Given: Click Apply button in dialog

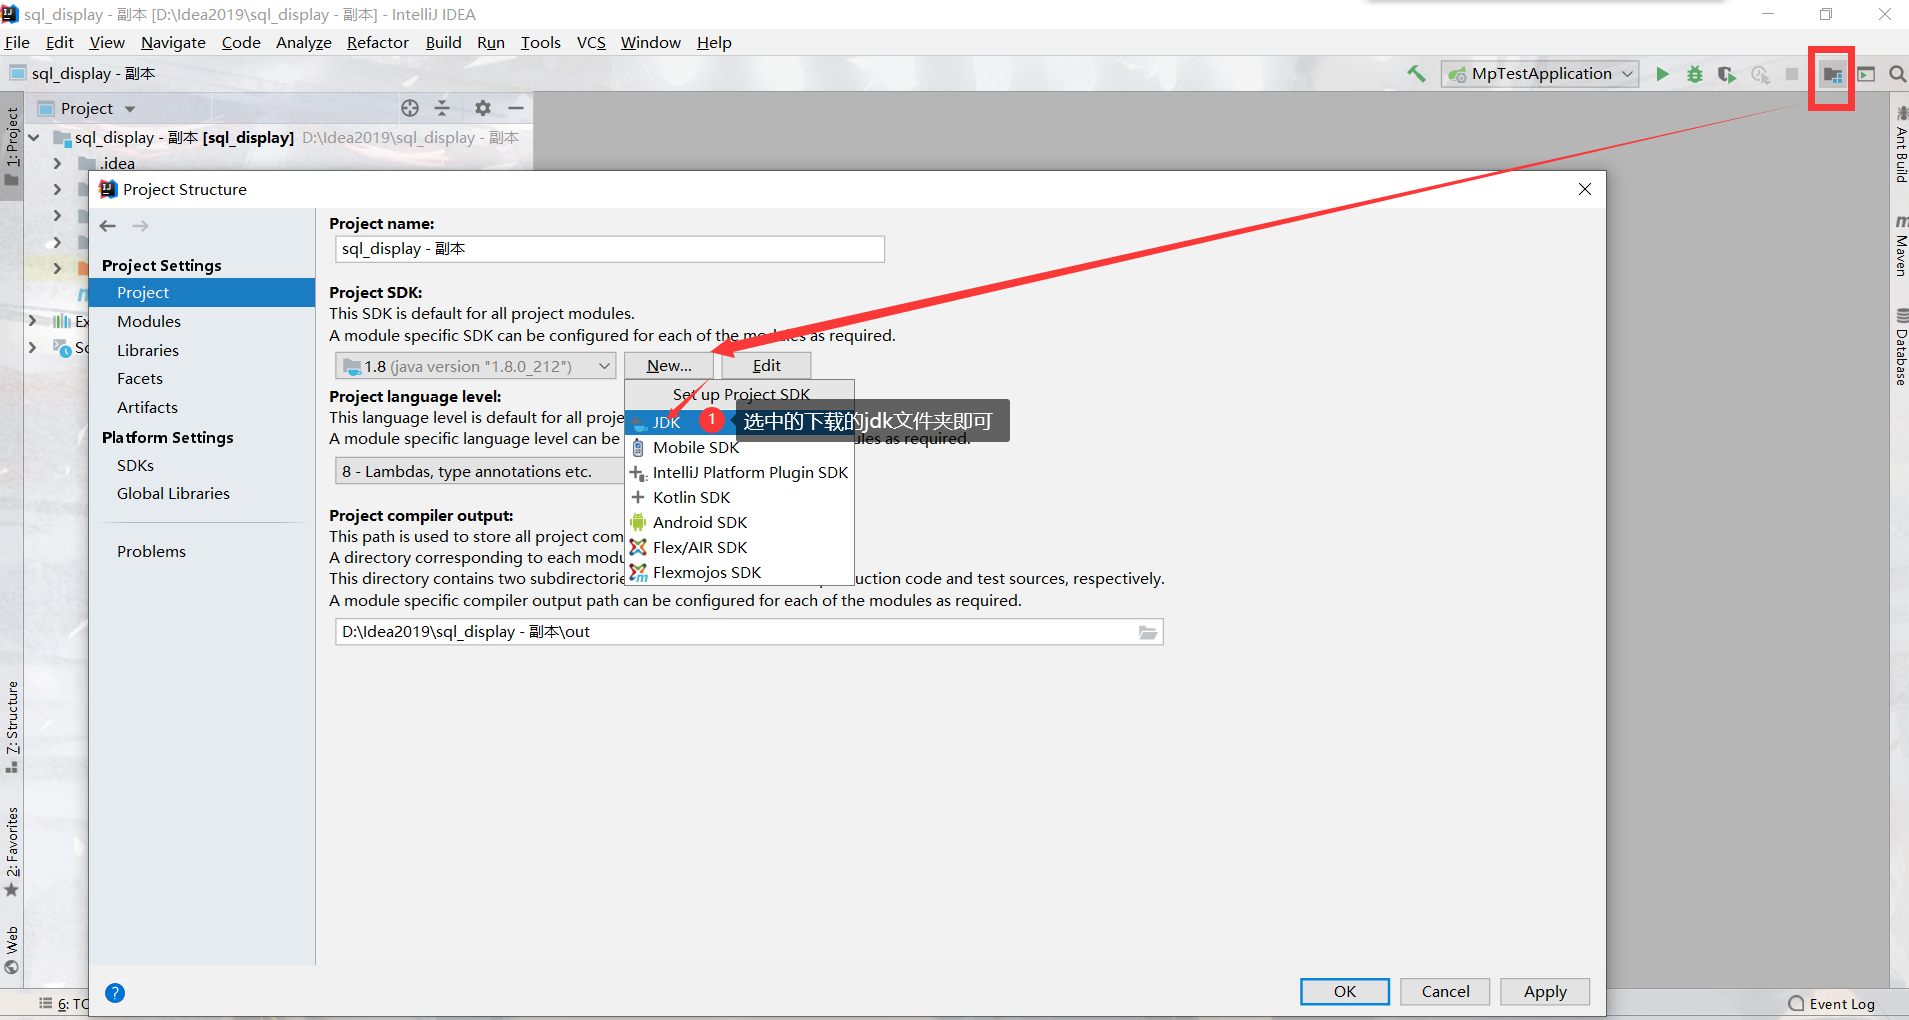Looking at the screenshot, I should click(x=1545, y=992).
